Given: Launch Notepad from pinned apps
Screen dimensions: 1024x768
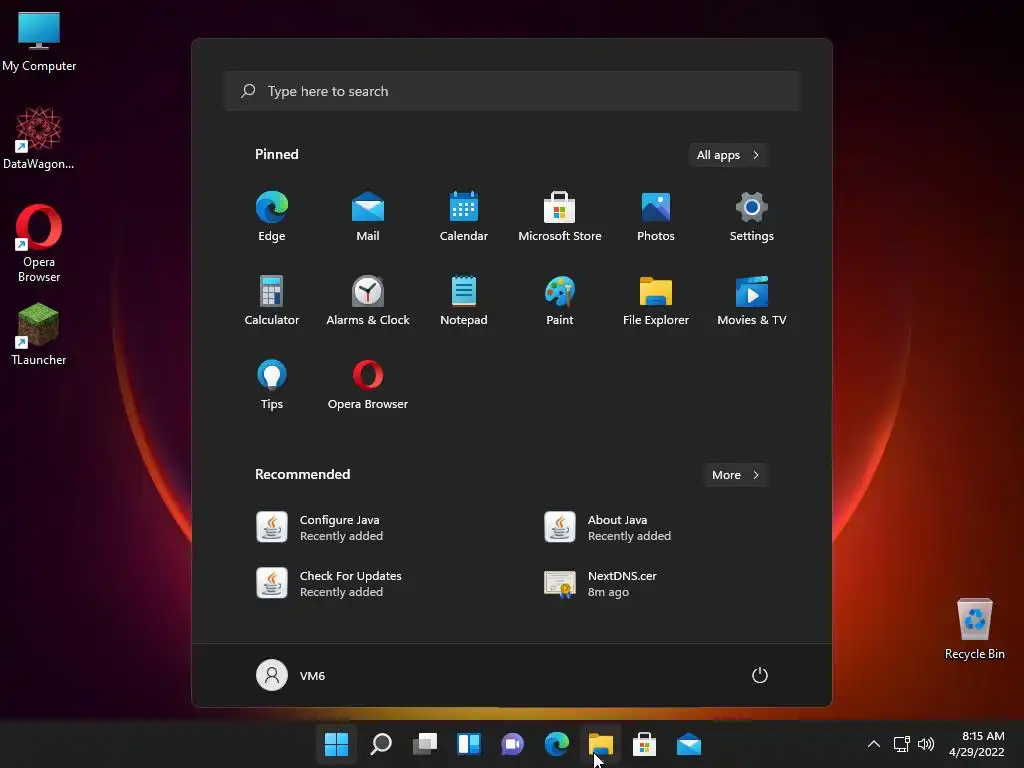Looking at the screenshot, I should [x=464, y=300].
